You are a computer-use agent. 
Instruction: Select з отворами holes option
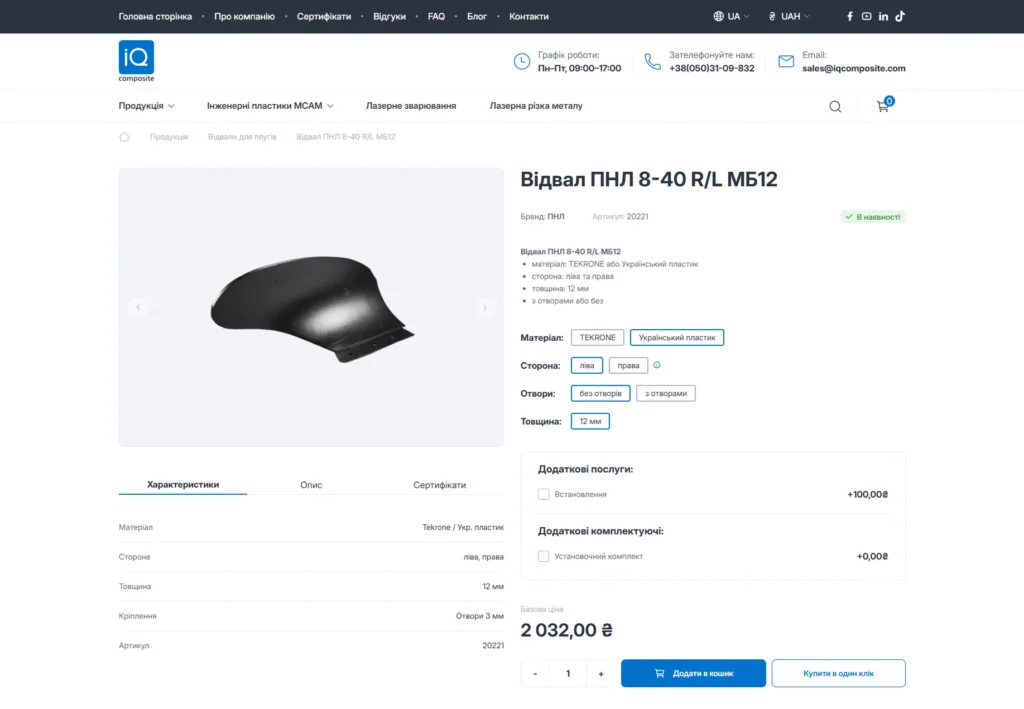(665, 394)
